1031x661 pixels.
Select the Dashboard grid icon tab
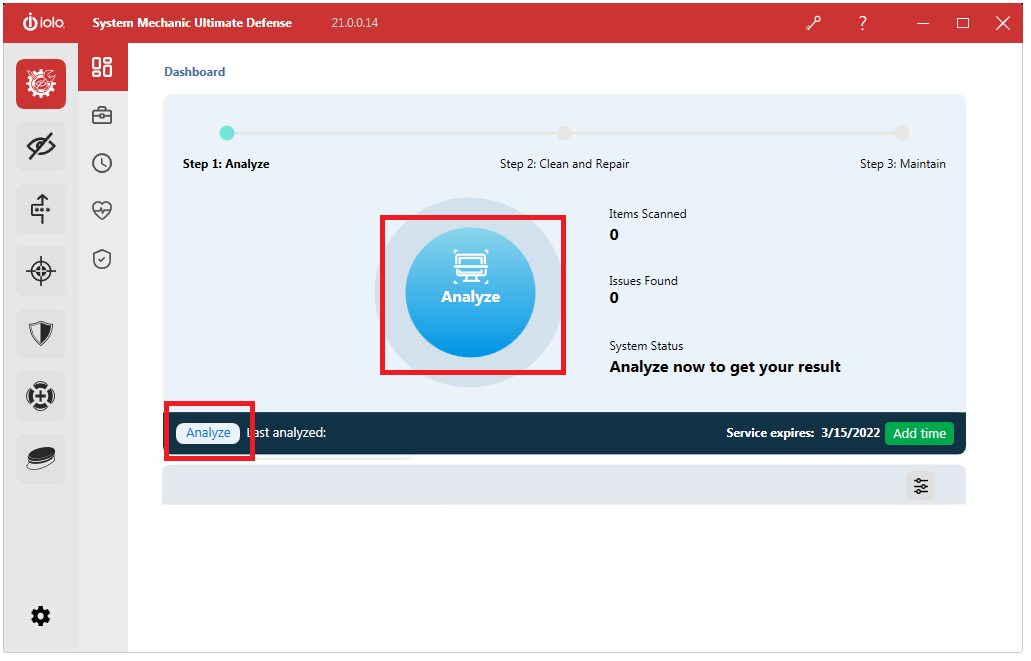point(103,67)
